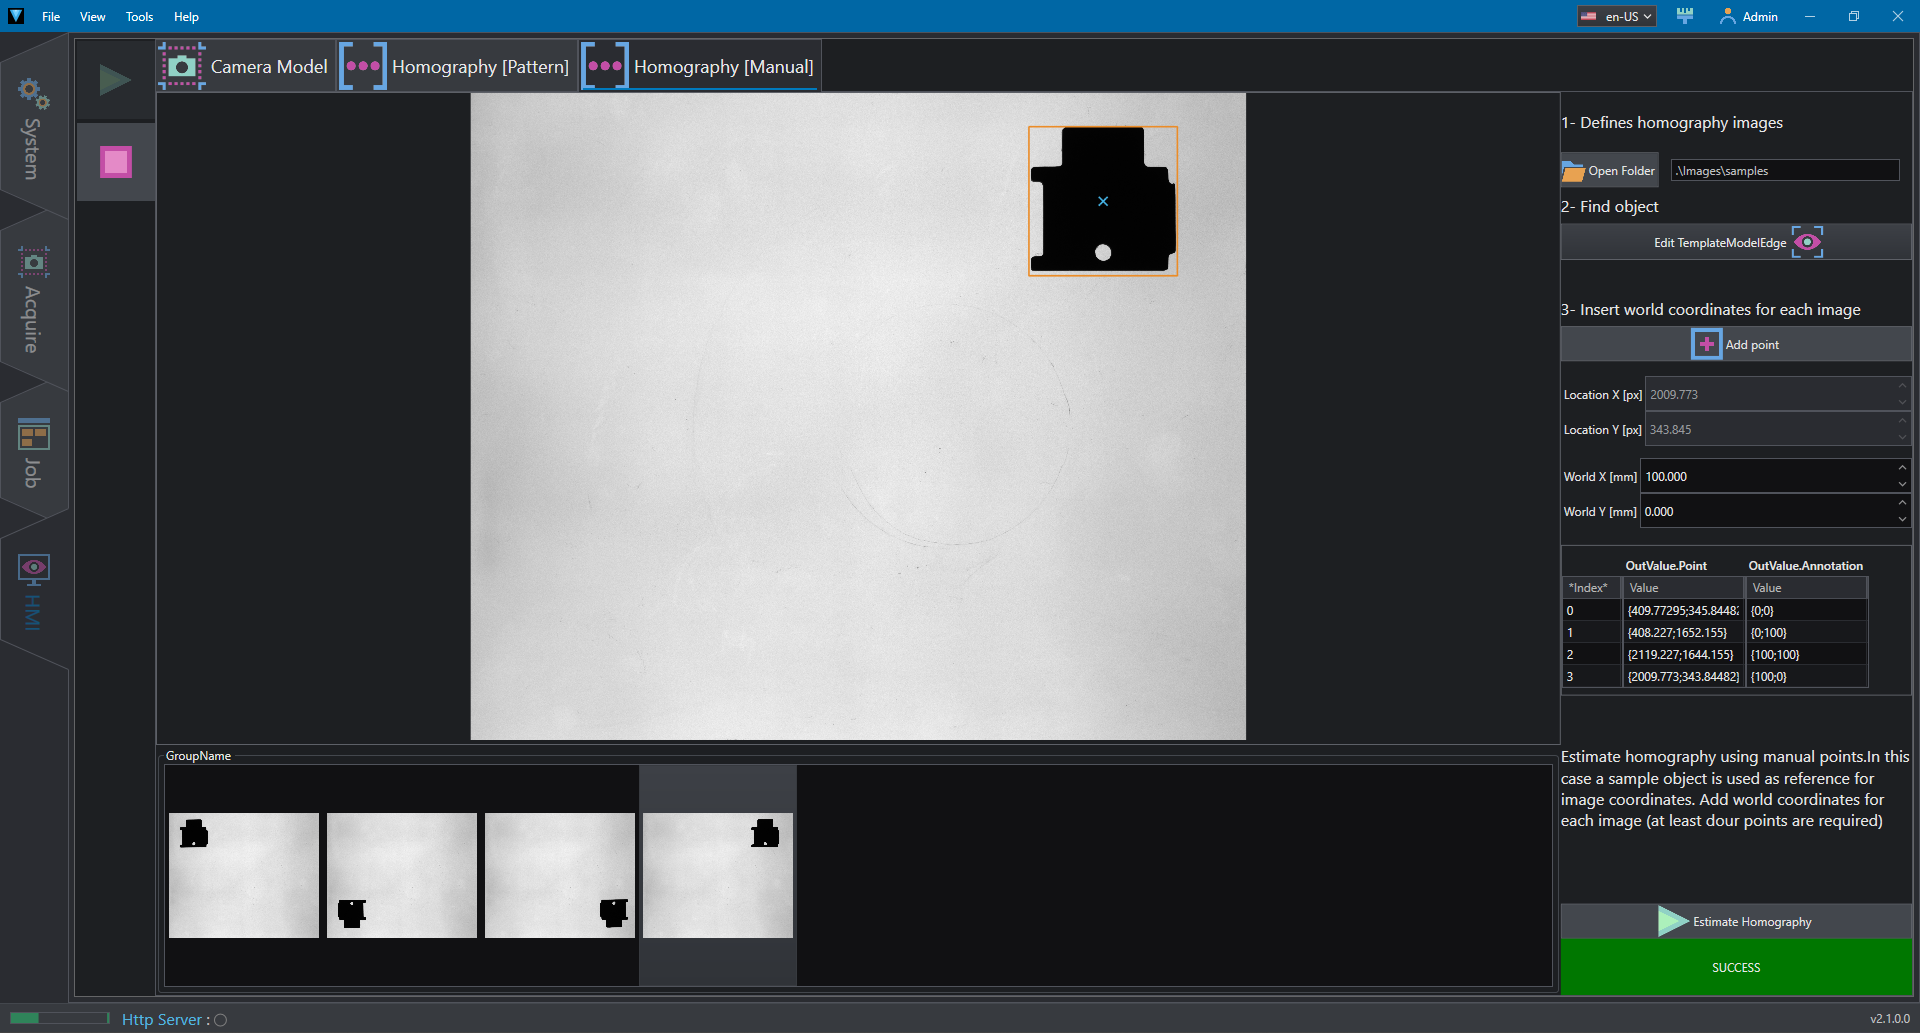The width and height of the screenshot is (1920, 1033).
Task: Toggle the Http Server status indicator
Action: tap(221, 1020)
